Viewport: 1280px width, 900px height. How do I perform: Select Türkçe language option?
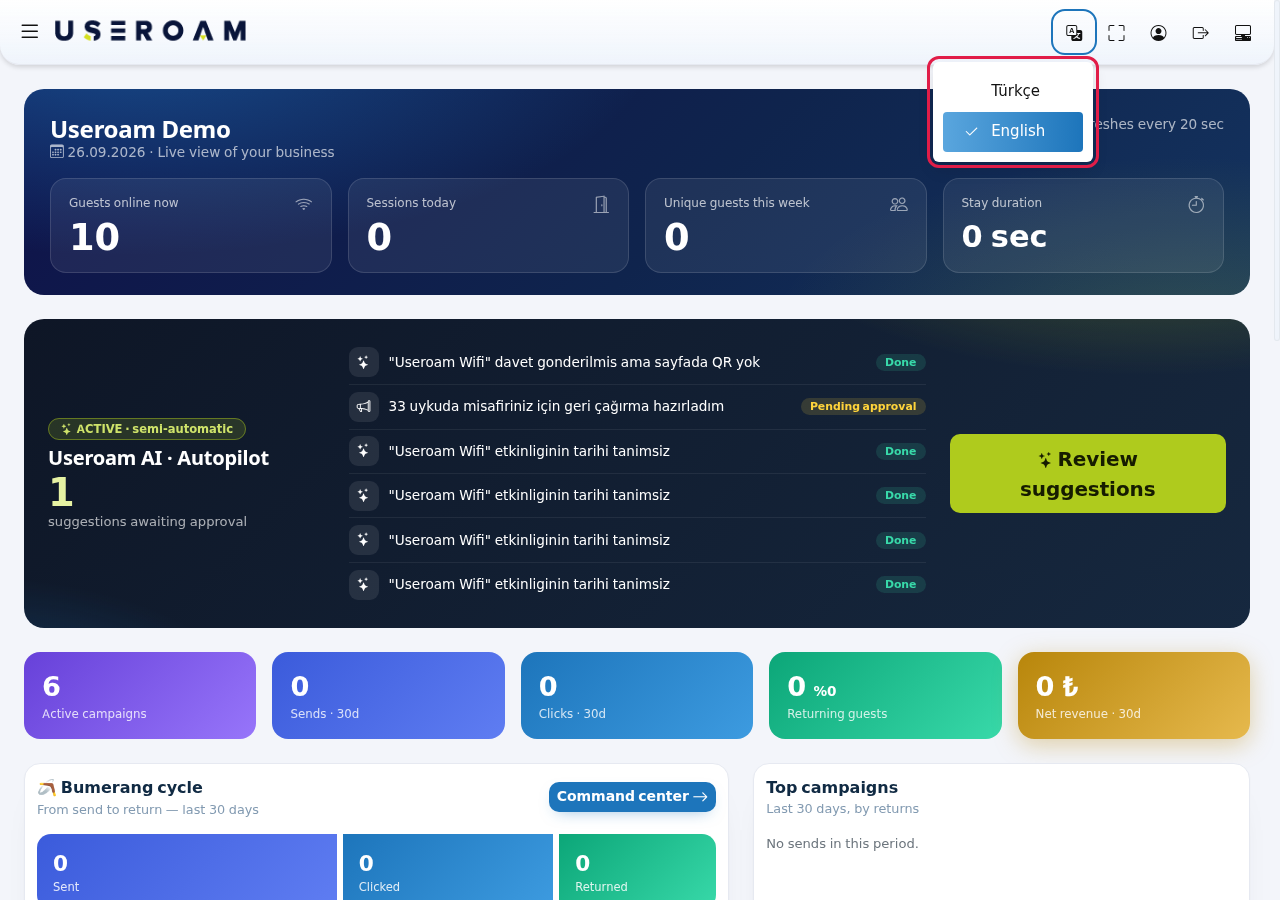click(1013, 91)
